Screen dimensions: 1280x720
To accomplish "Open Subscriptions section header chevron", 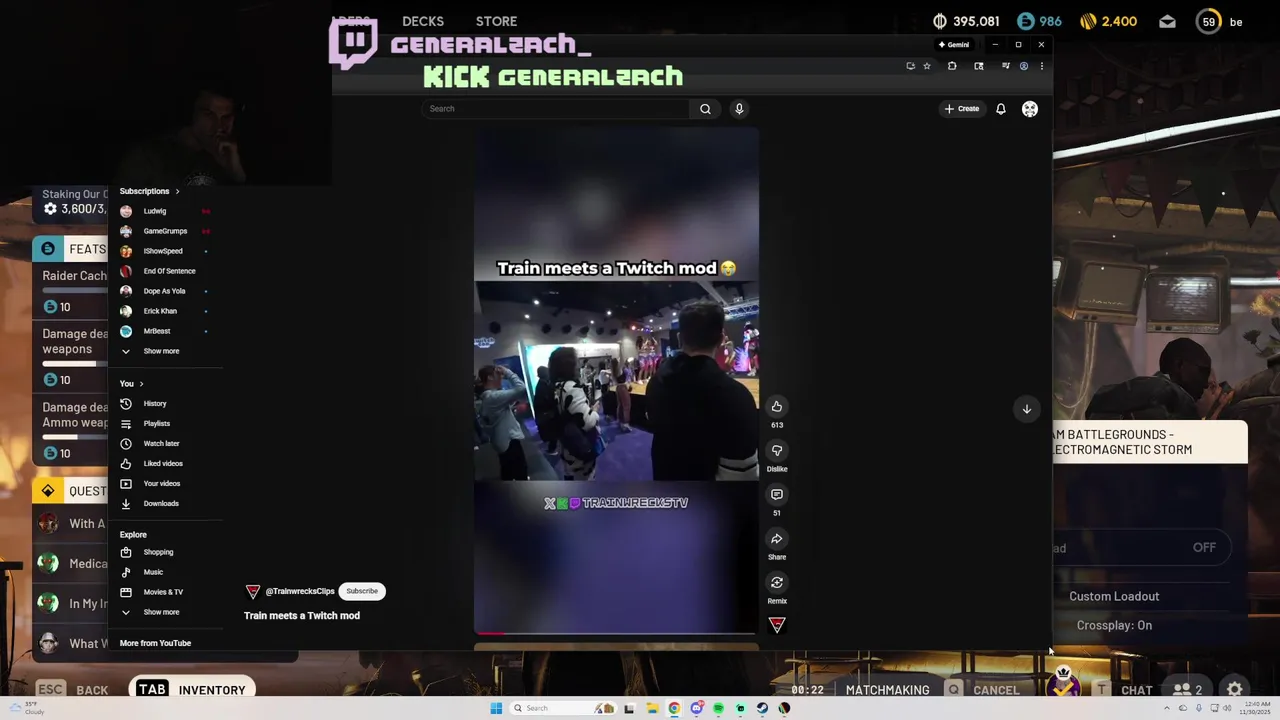I will tap(177, 191).
